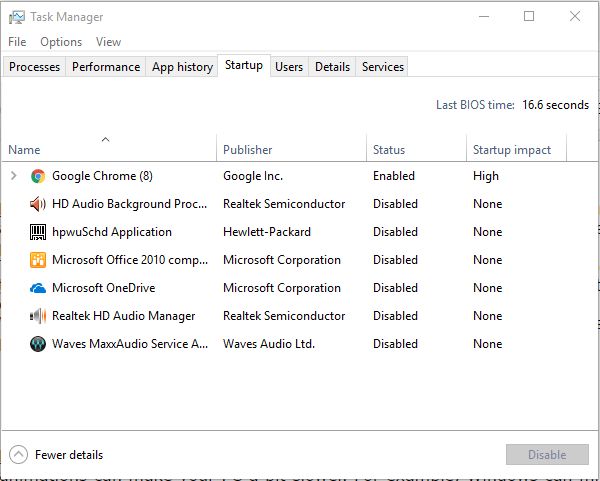Click the Microsoft Office 2010 icon
This screenshot has height=481, width=600.
38,260
